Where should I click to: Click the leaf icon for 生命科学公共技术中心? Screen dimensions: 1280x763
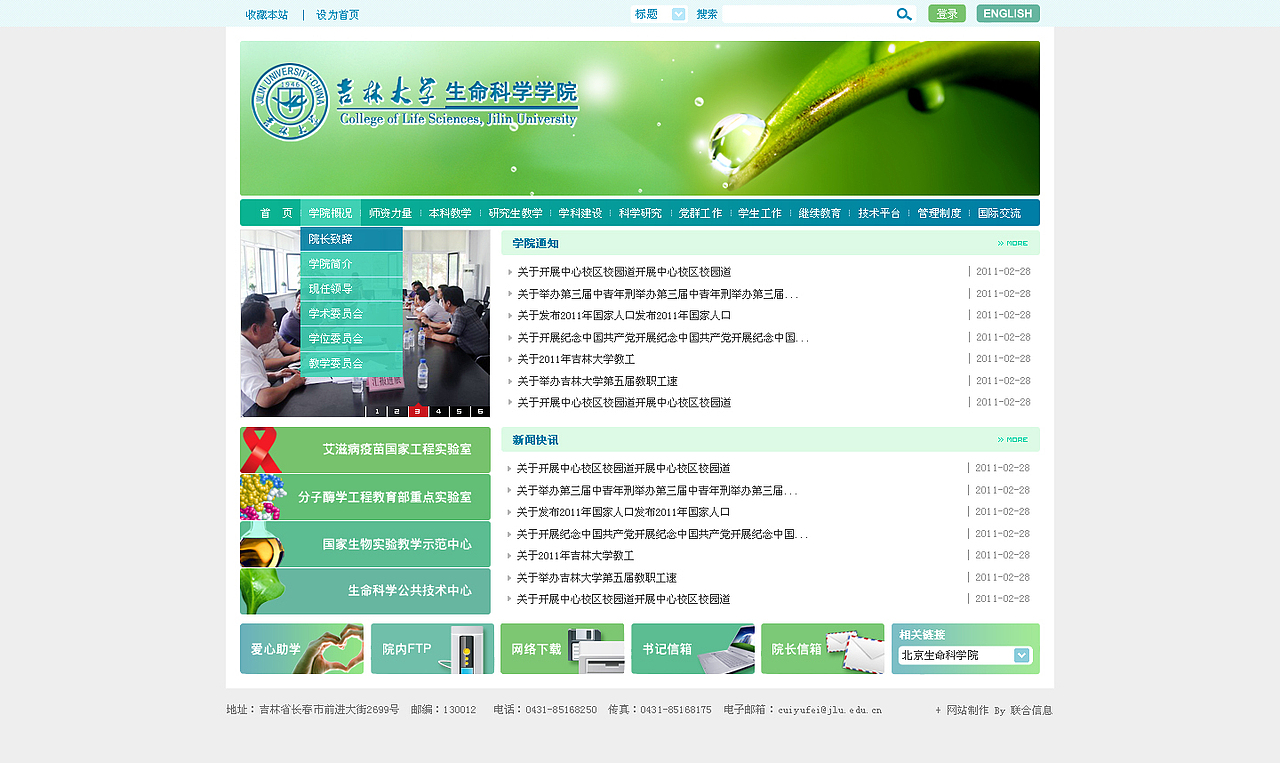[260, 590]
